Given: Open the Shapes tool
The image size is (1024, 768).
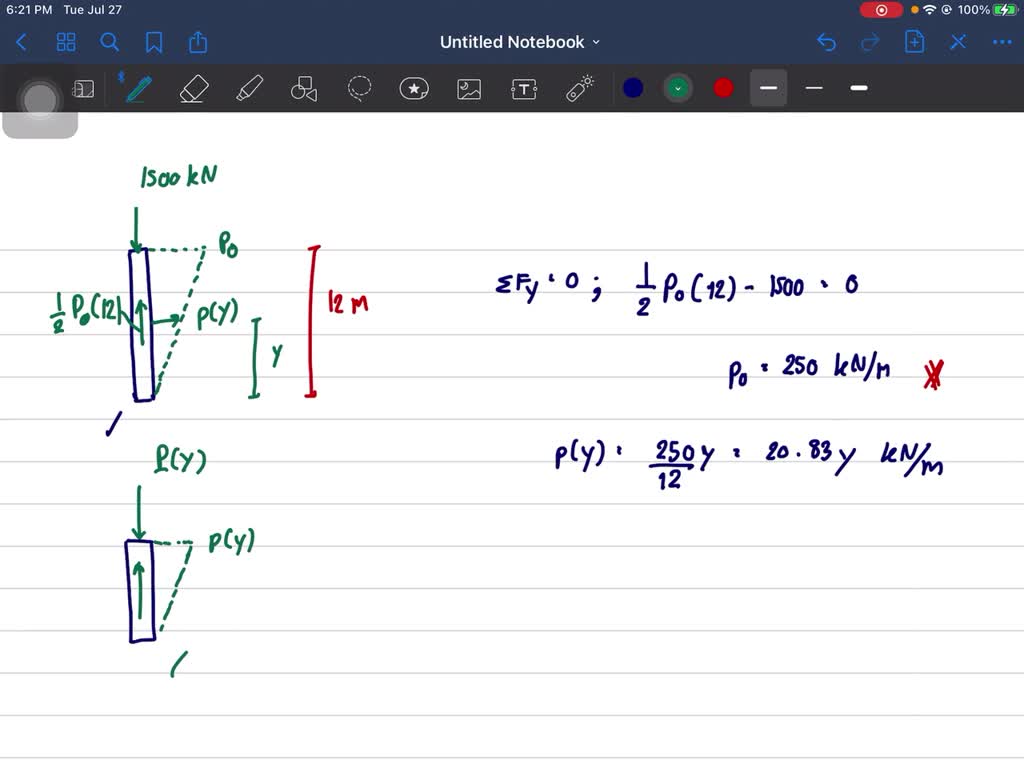Looking at the screenshot, I should (303, 88).
